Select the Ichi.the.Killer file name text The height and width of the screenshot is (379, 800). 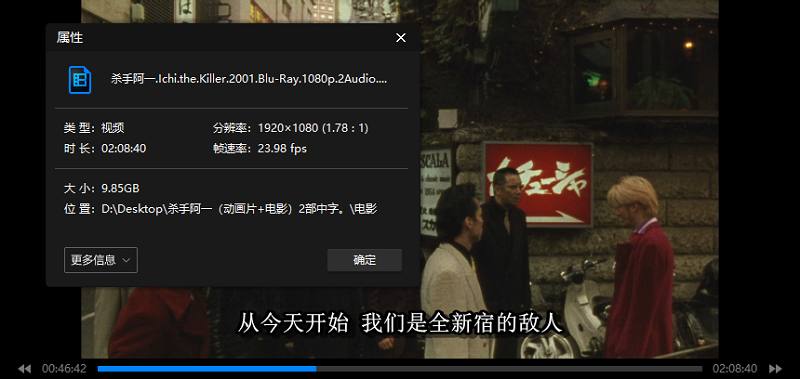249,79
